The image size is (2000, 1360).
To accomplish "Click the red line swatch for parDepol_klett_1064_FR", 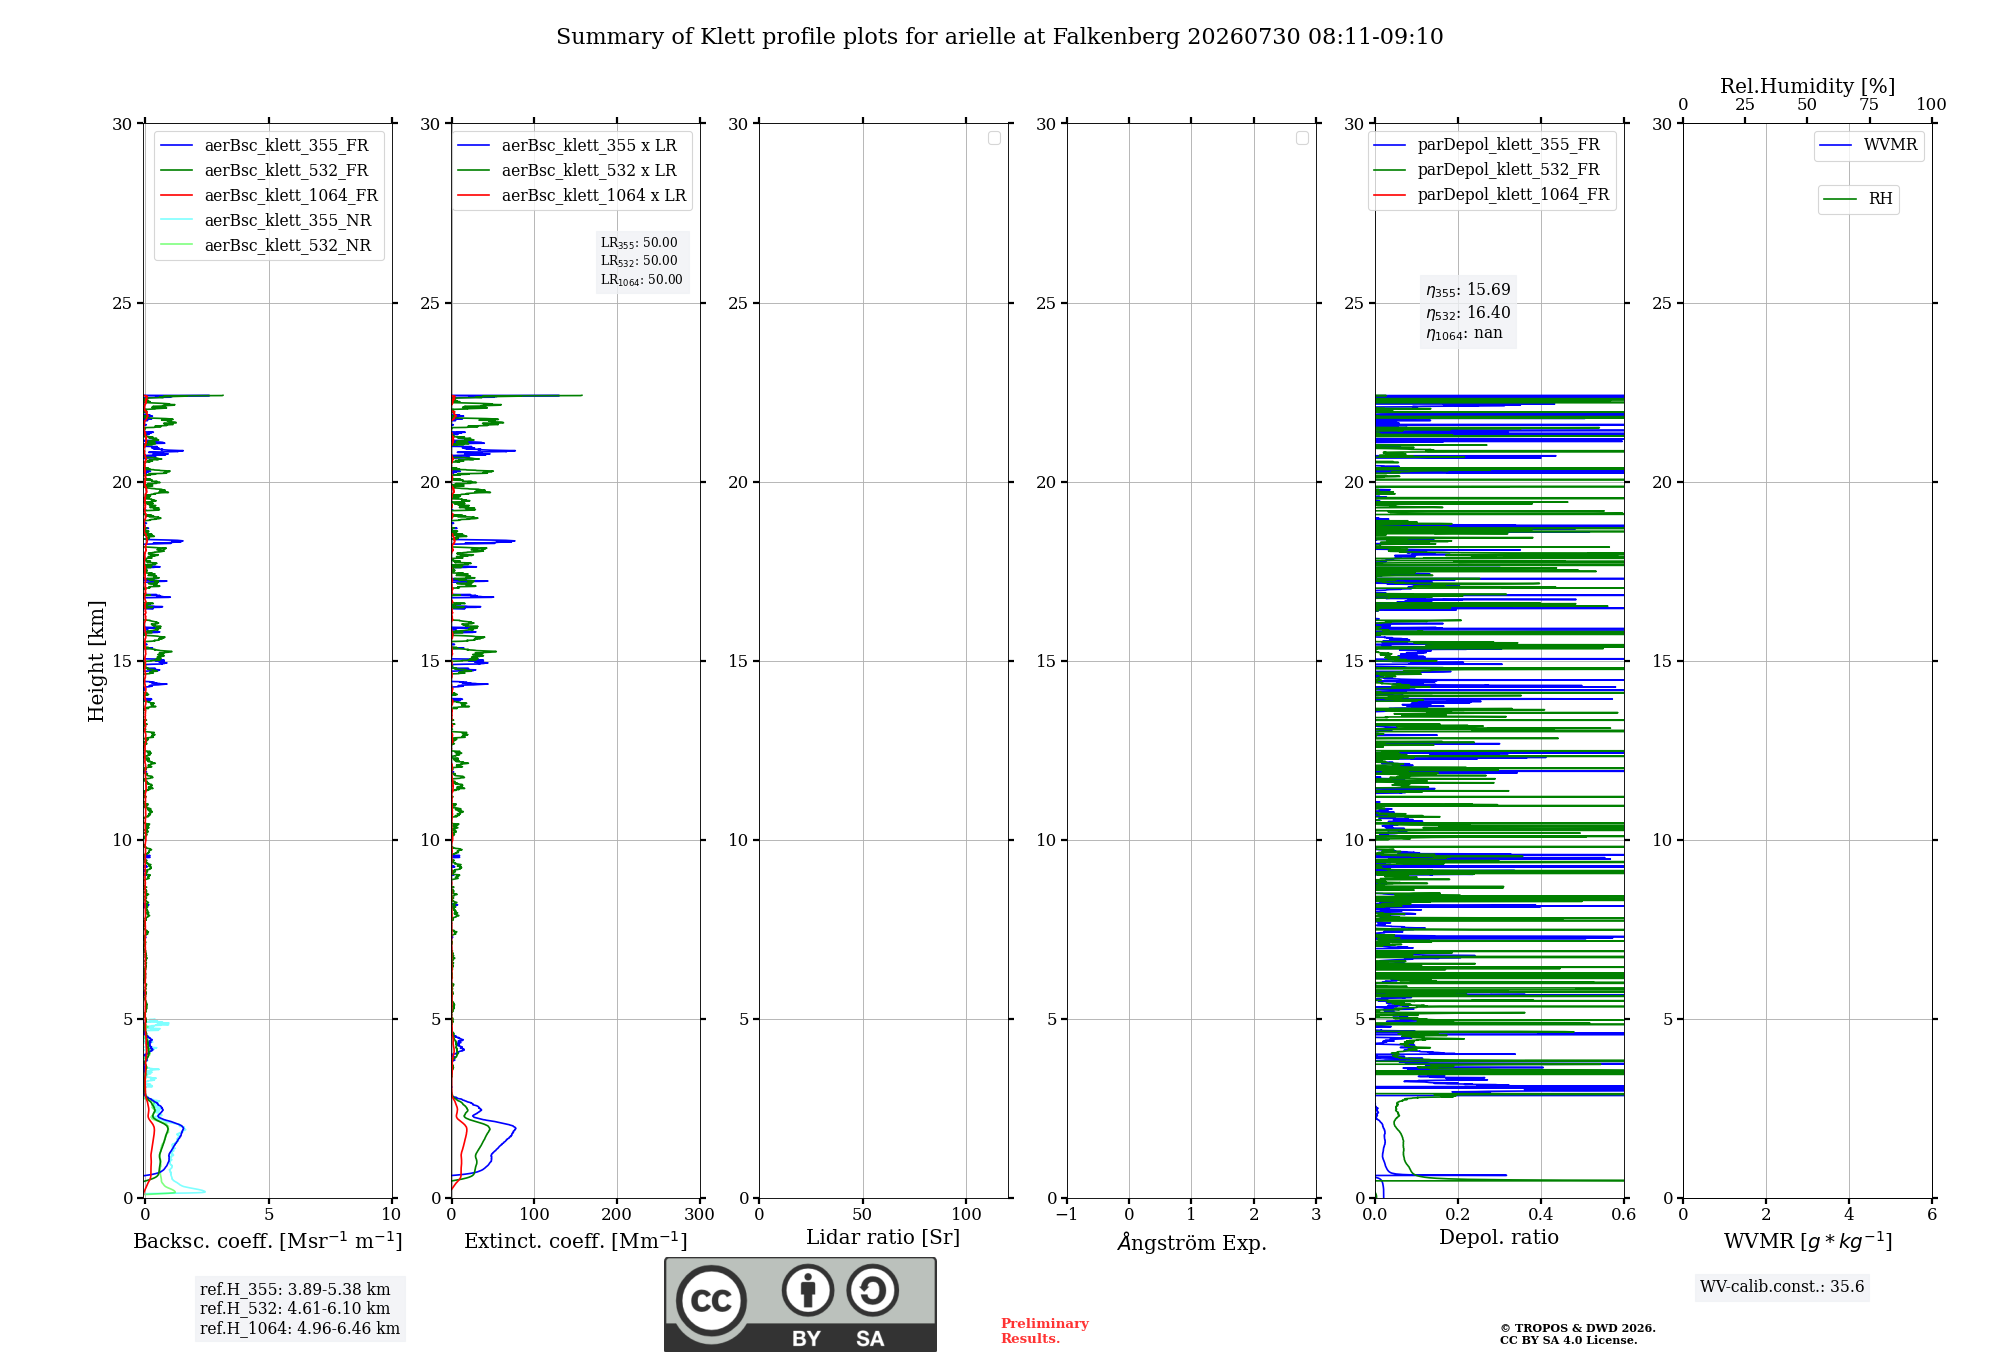I will (x=1389, y=195).
